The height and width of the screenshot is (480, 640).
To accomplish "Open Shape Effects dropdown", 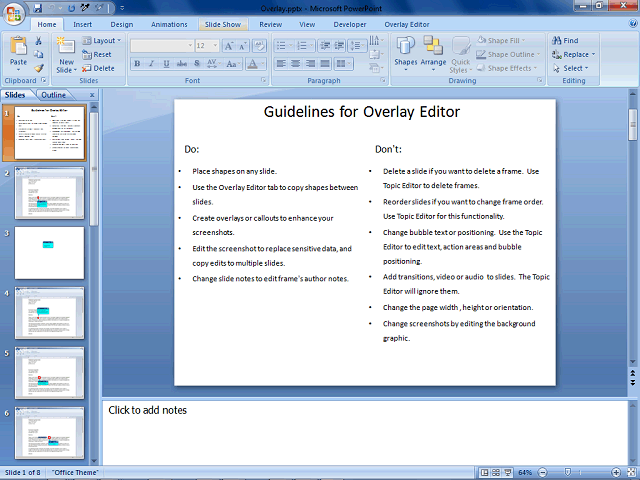I will 507,68.
